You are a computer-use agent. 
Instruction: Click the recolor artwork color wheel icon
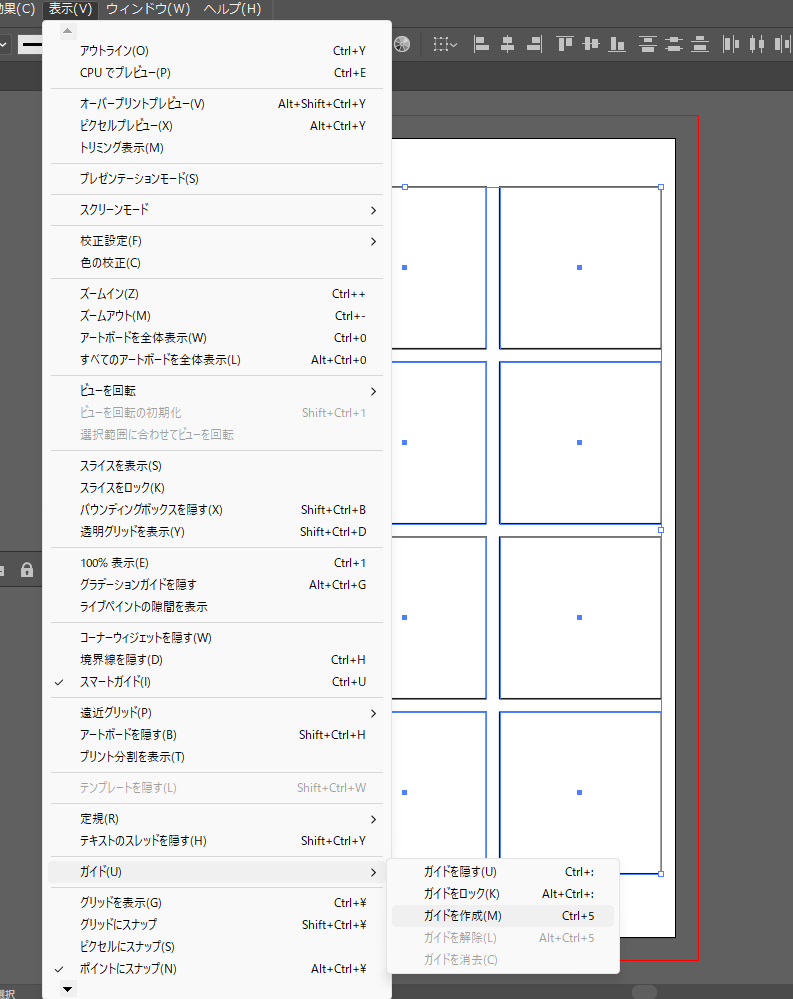(x=402, y=44)
